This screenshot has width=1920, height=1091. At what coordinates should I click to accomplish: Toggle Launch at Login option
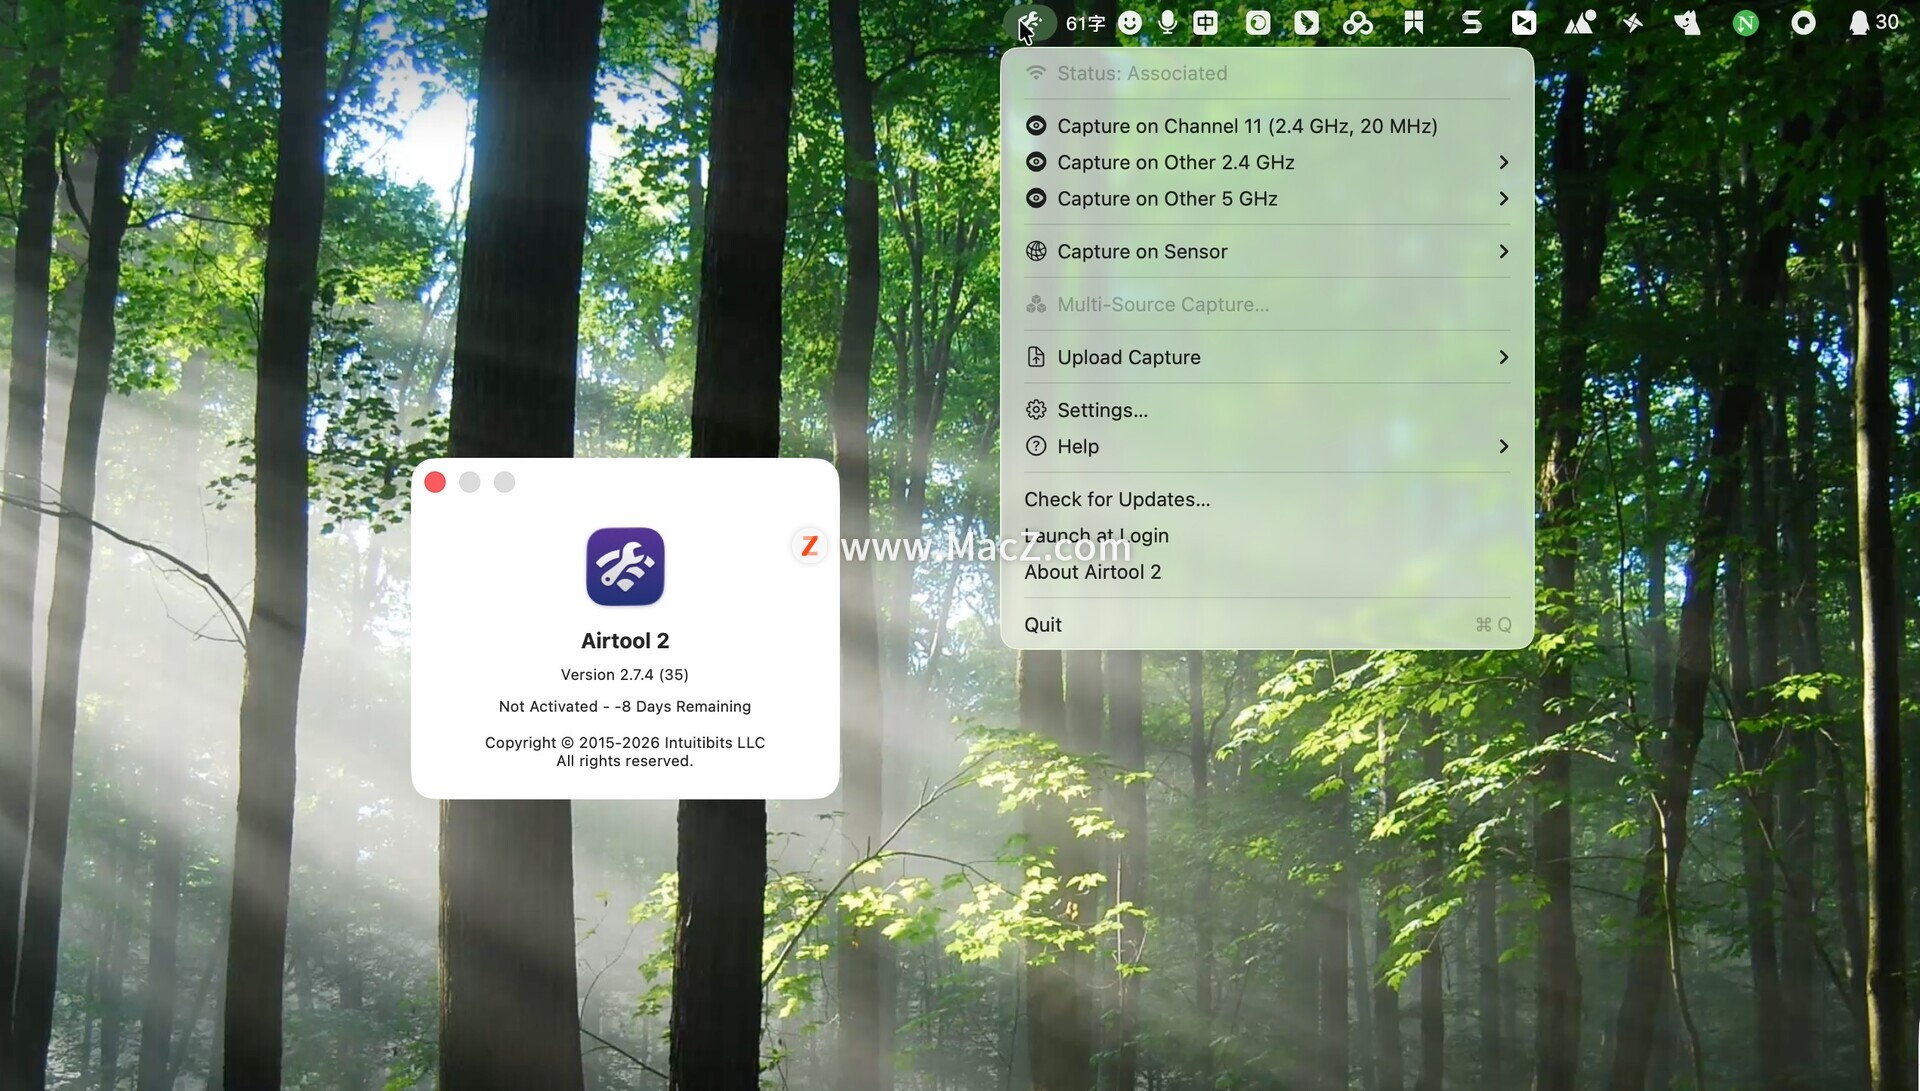[x=1096, y=536]
